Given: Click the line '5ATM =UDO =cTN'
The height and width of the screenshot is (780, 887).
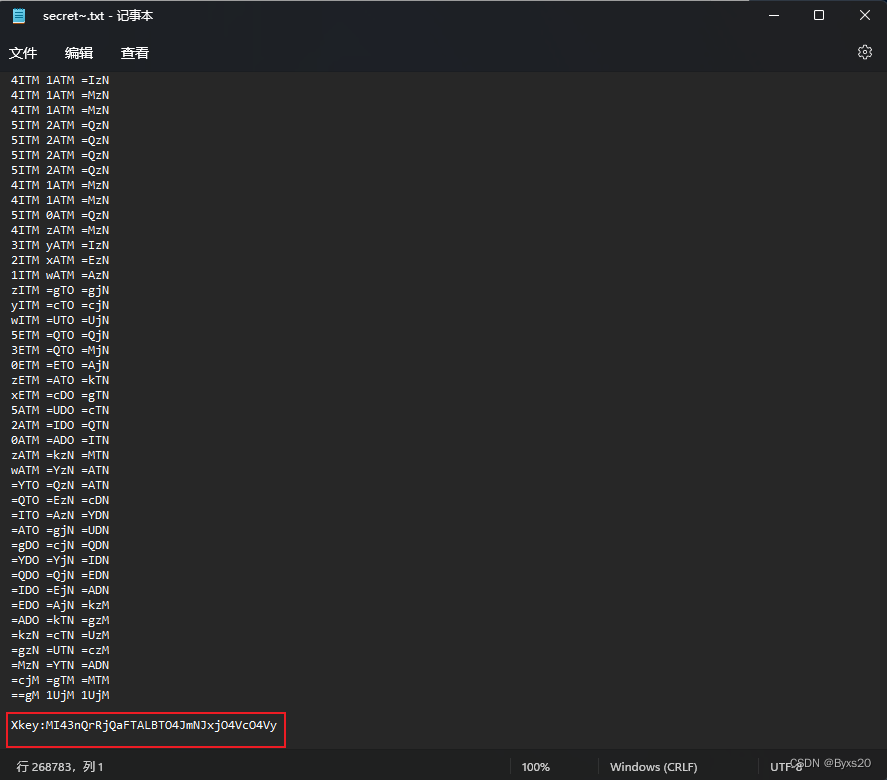Looking at the screenshot, I should tap(60, 410).
